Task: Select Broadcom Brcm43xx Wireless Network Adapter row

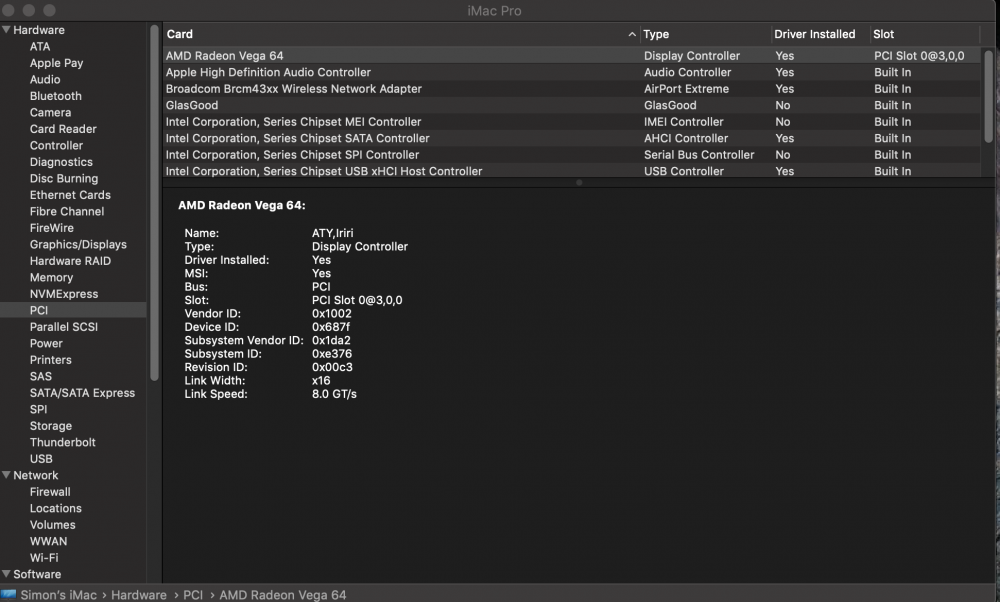Action: [x=572, y=89]
